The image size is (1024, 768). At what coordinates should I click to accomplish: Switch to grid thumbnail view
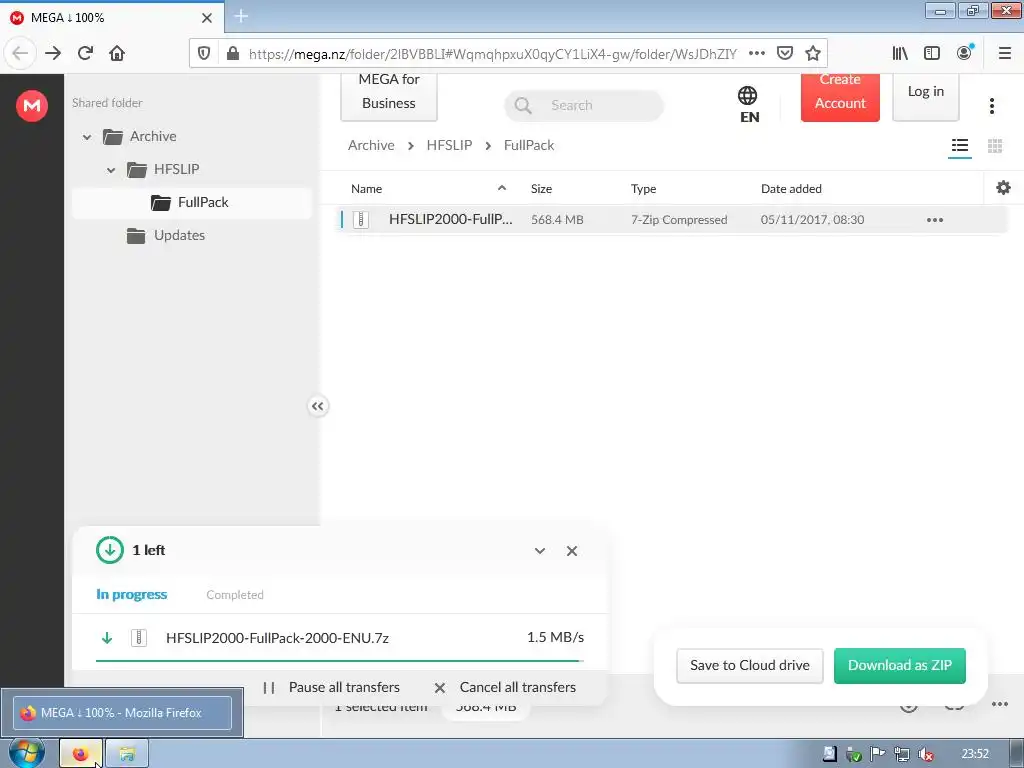(995, 146)
